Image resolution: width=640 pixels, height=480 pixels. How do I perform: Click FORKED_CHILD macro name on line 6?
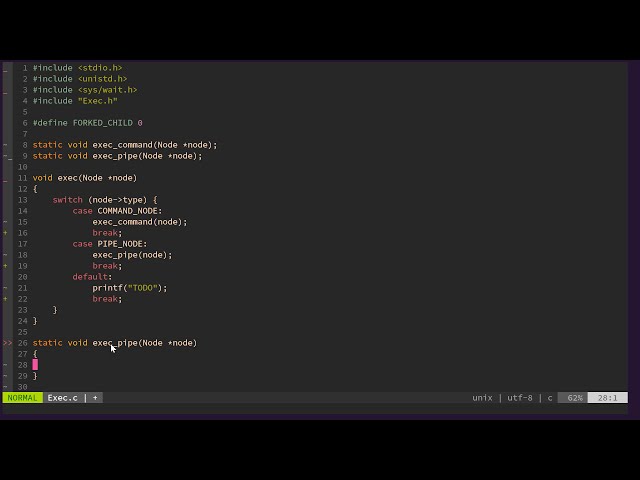102,123
